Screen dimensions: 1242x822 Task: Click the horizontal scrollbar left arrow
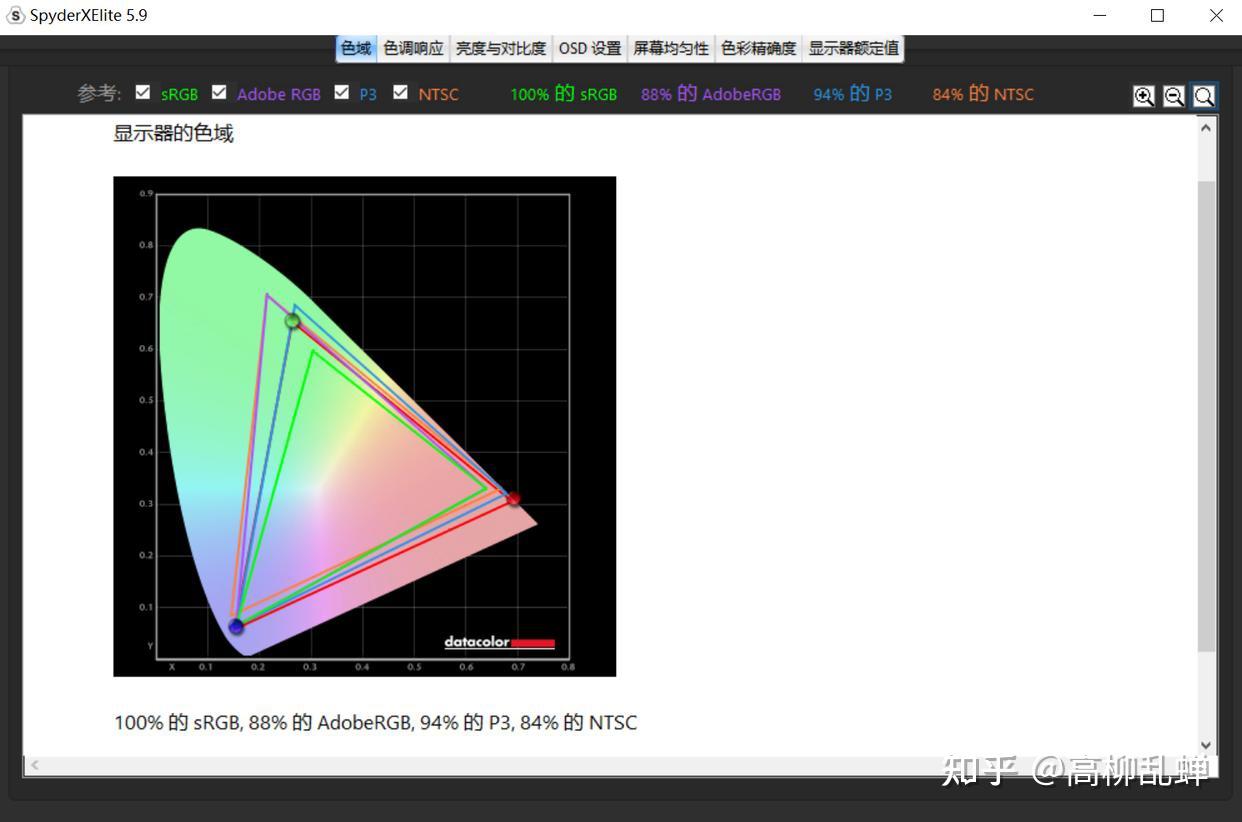pos(35,765)
